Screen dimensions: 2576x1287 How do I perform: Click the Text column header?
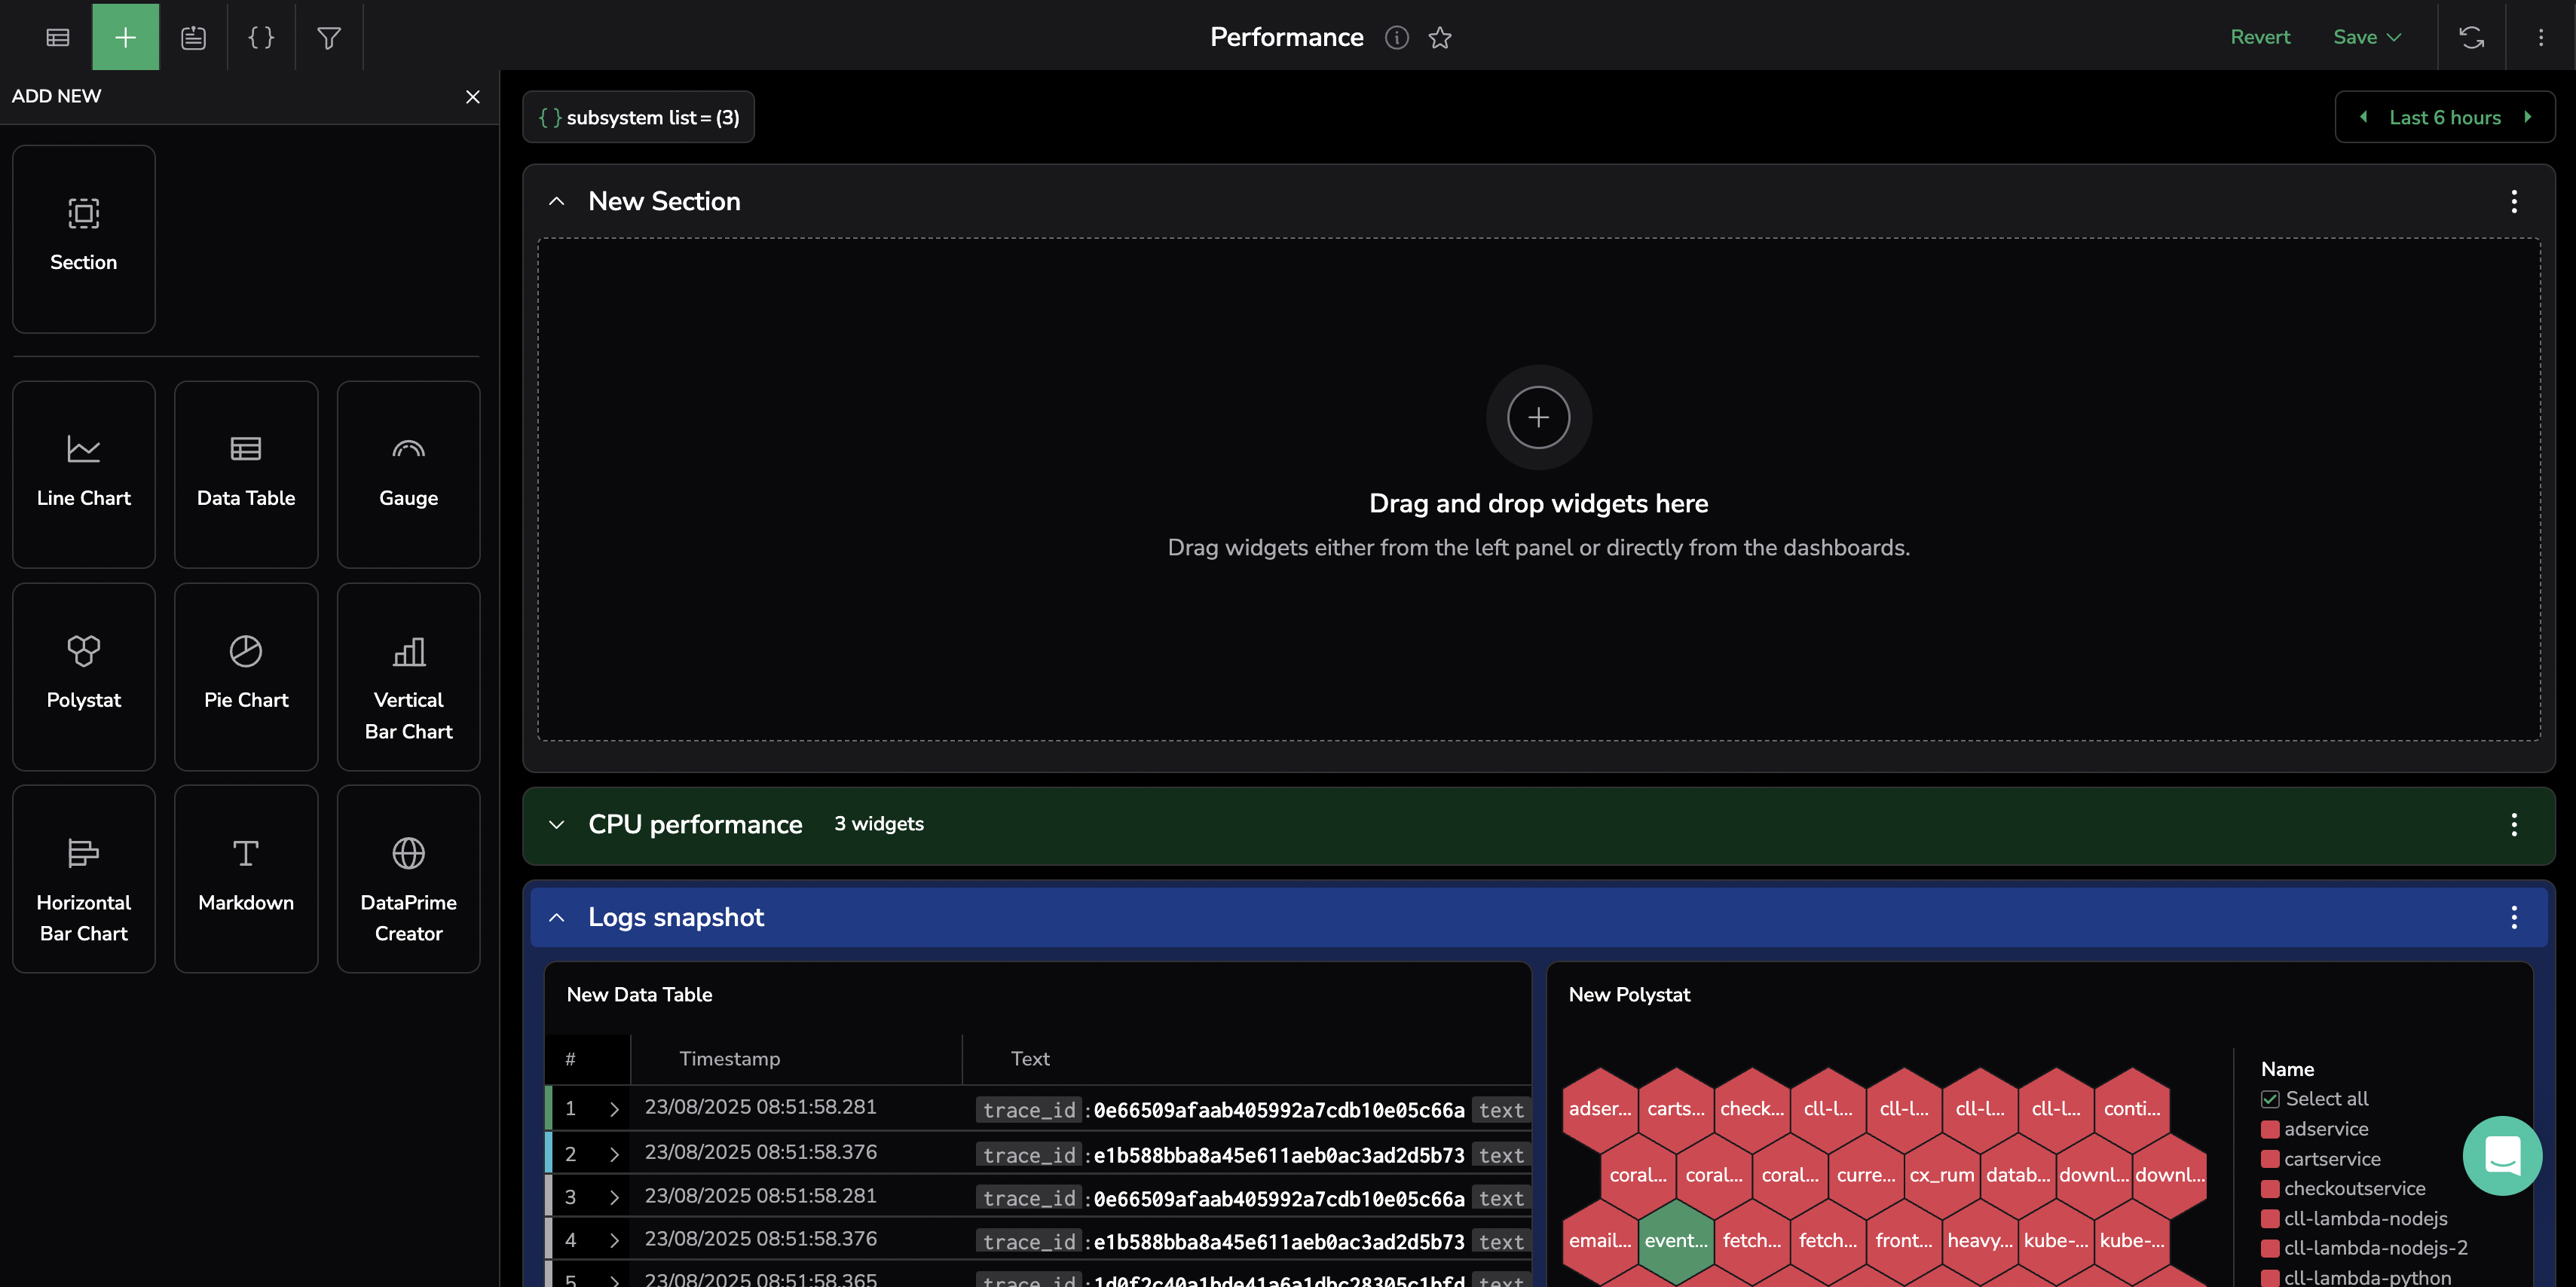(1030, 1058)
